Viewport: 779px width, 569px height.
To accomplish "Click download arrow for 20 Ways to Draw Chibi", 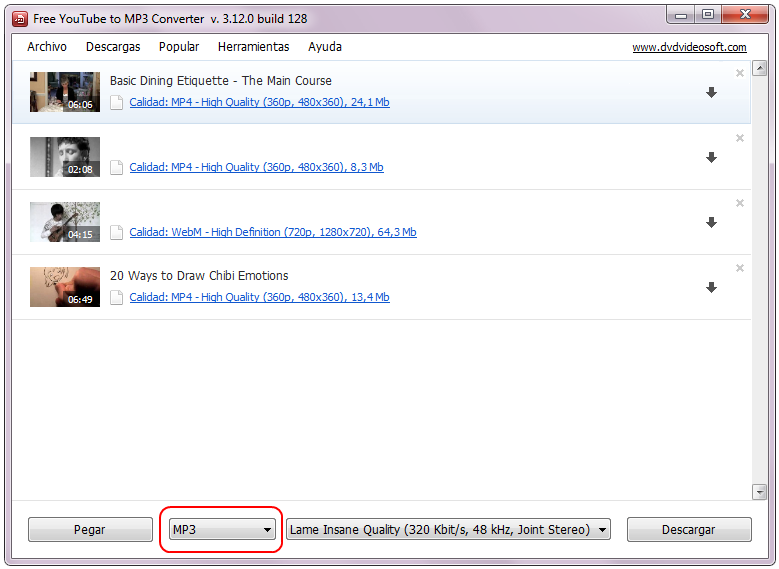I will click(711, 288).
